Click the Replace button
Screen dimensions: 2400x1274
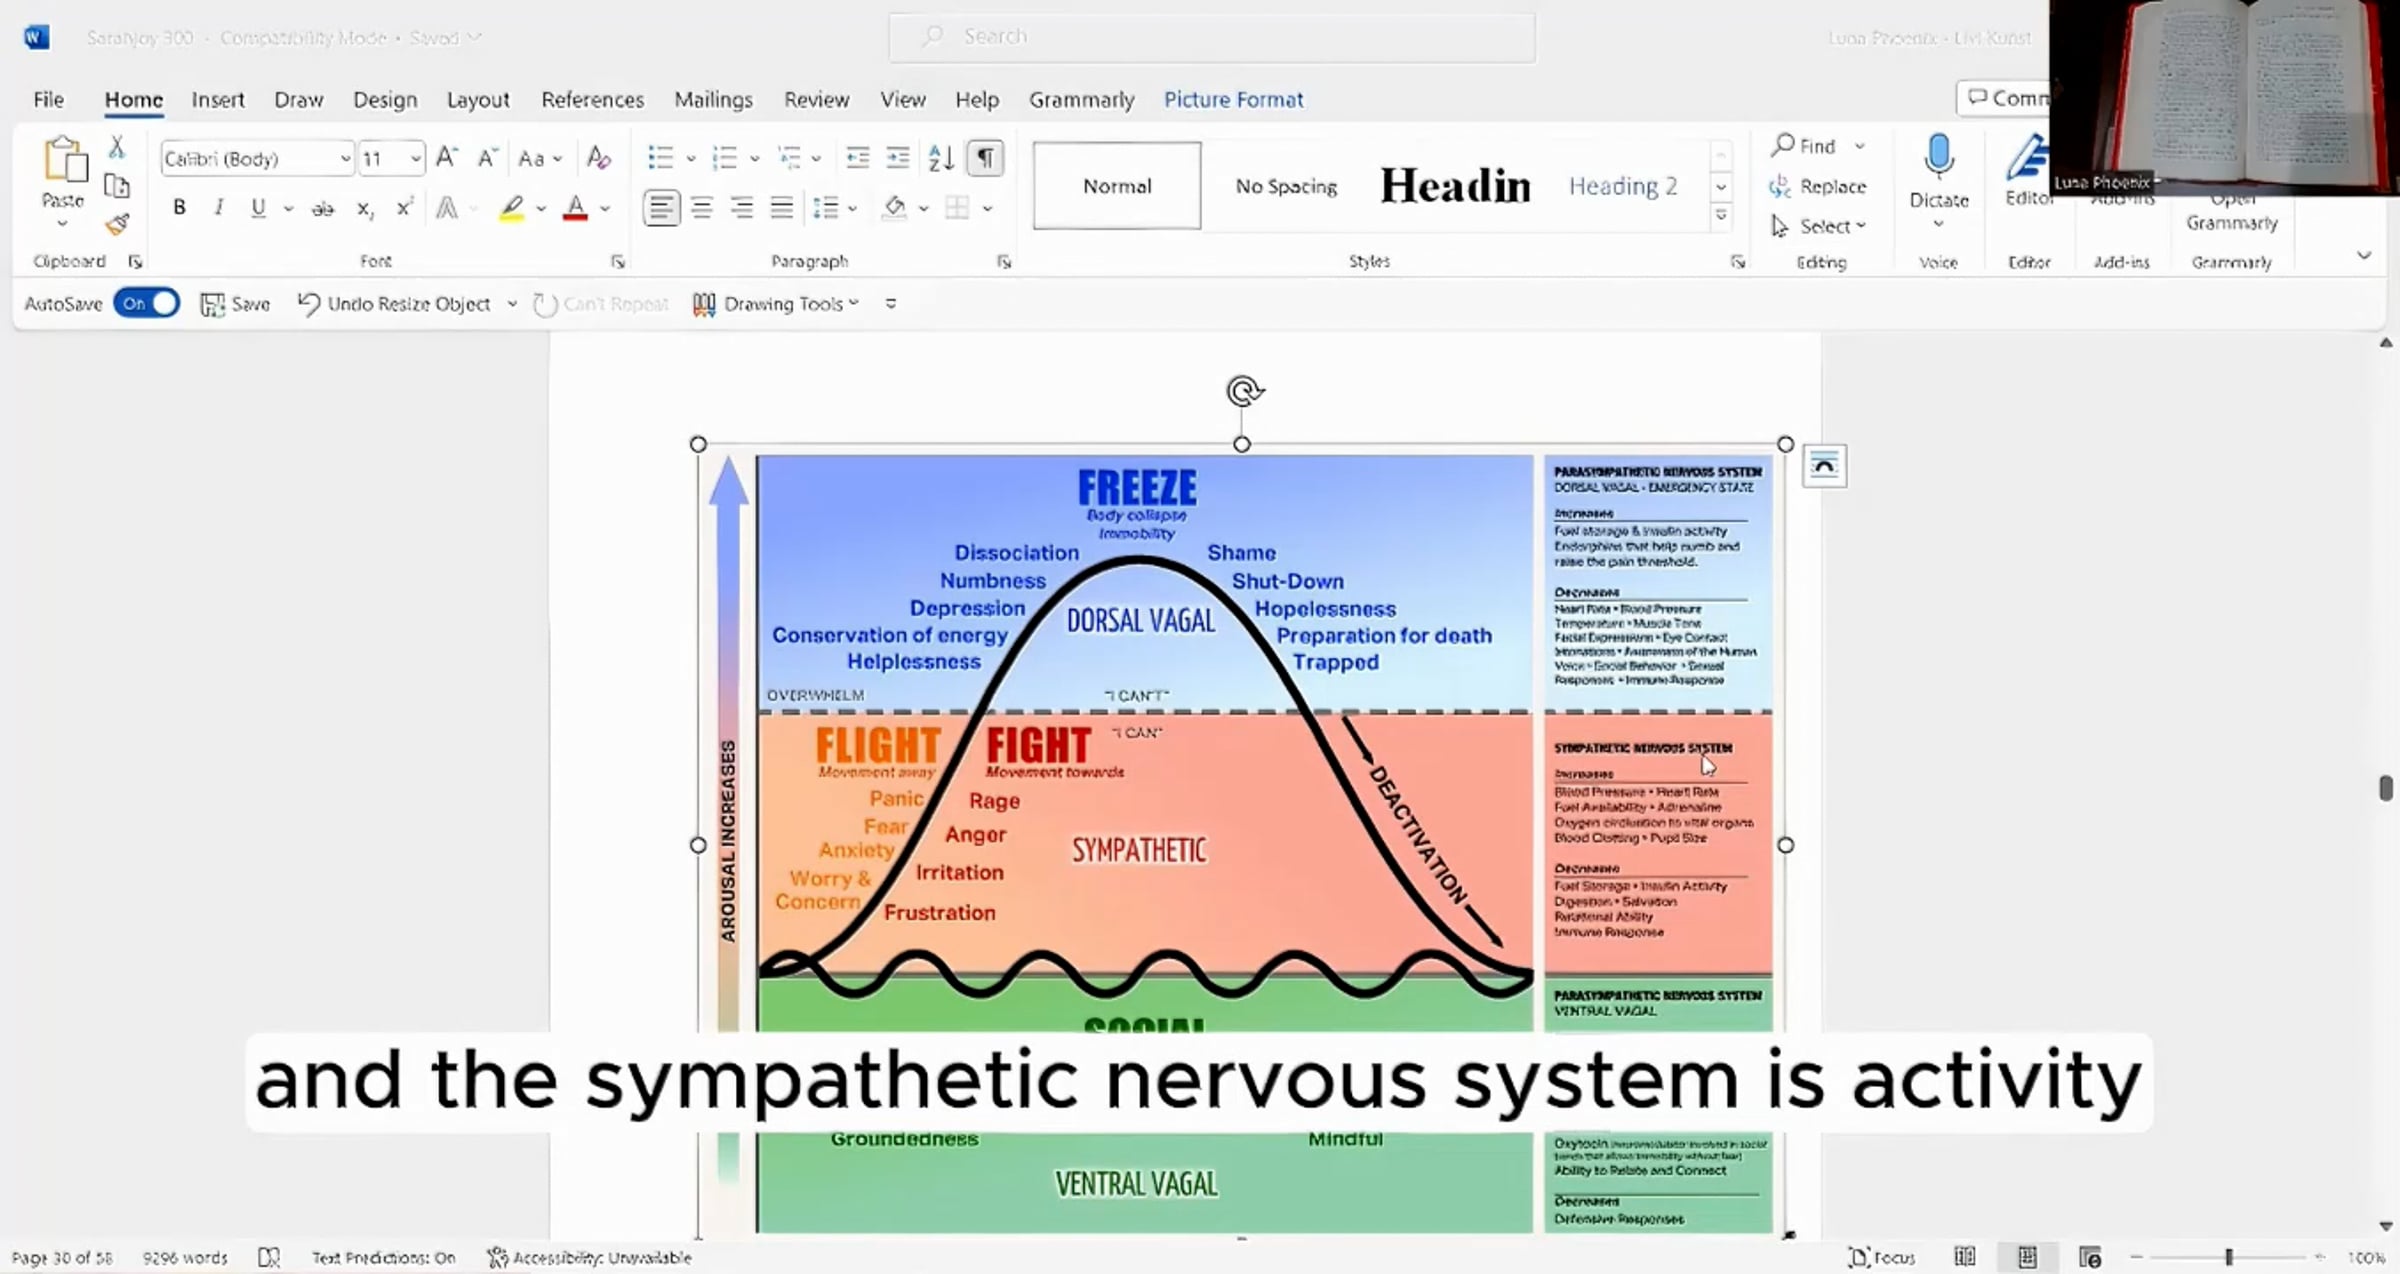click(x=1818, y=186)
